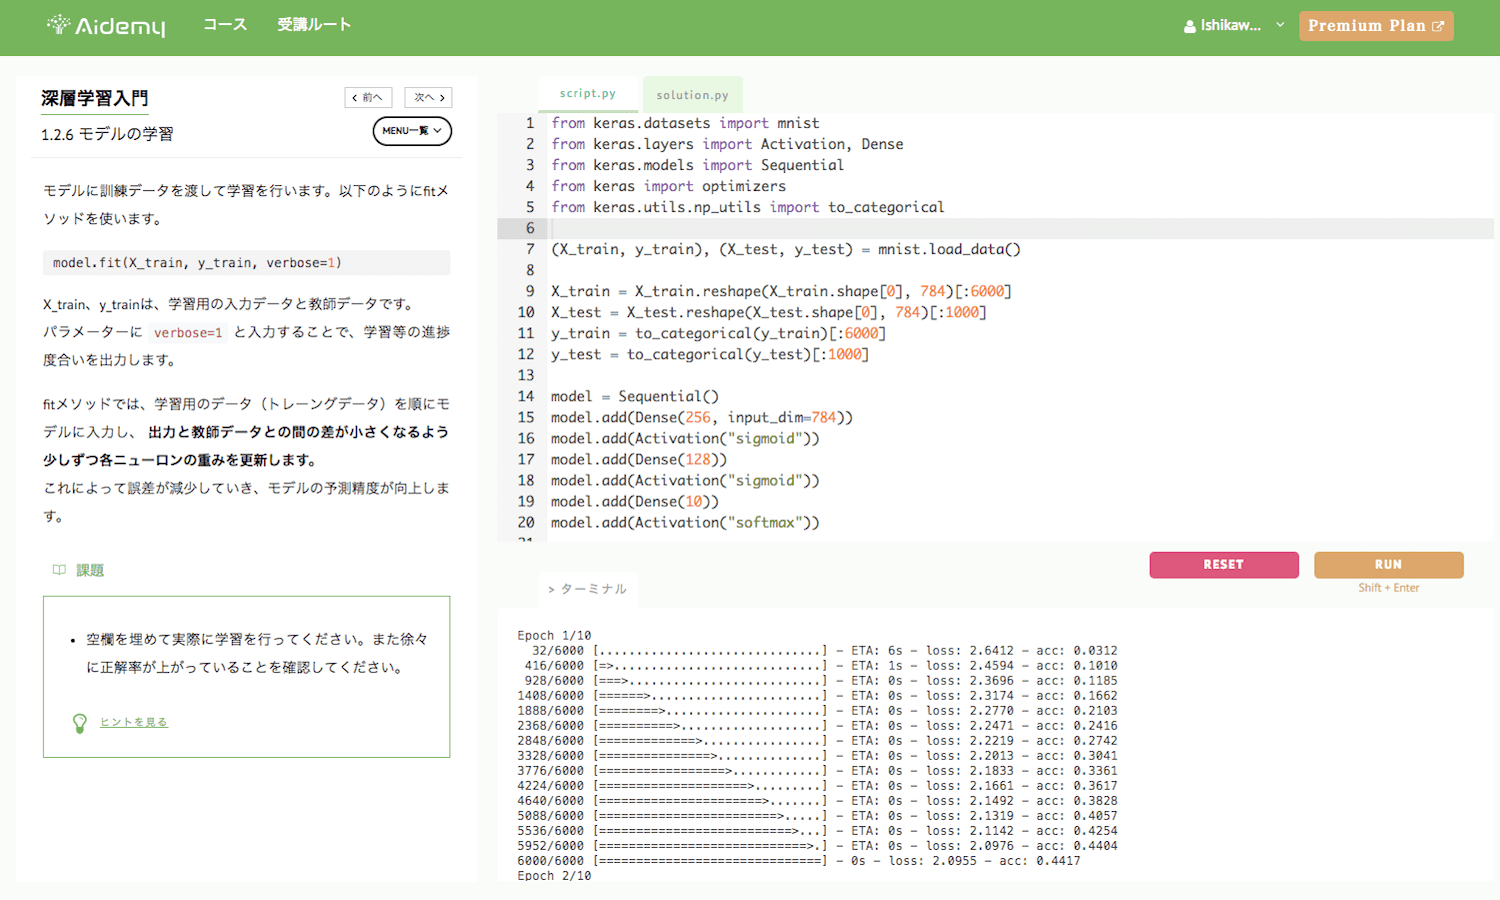
Task: Switch to the solution.py tab
Action: click(692, 95)
